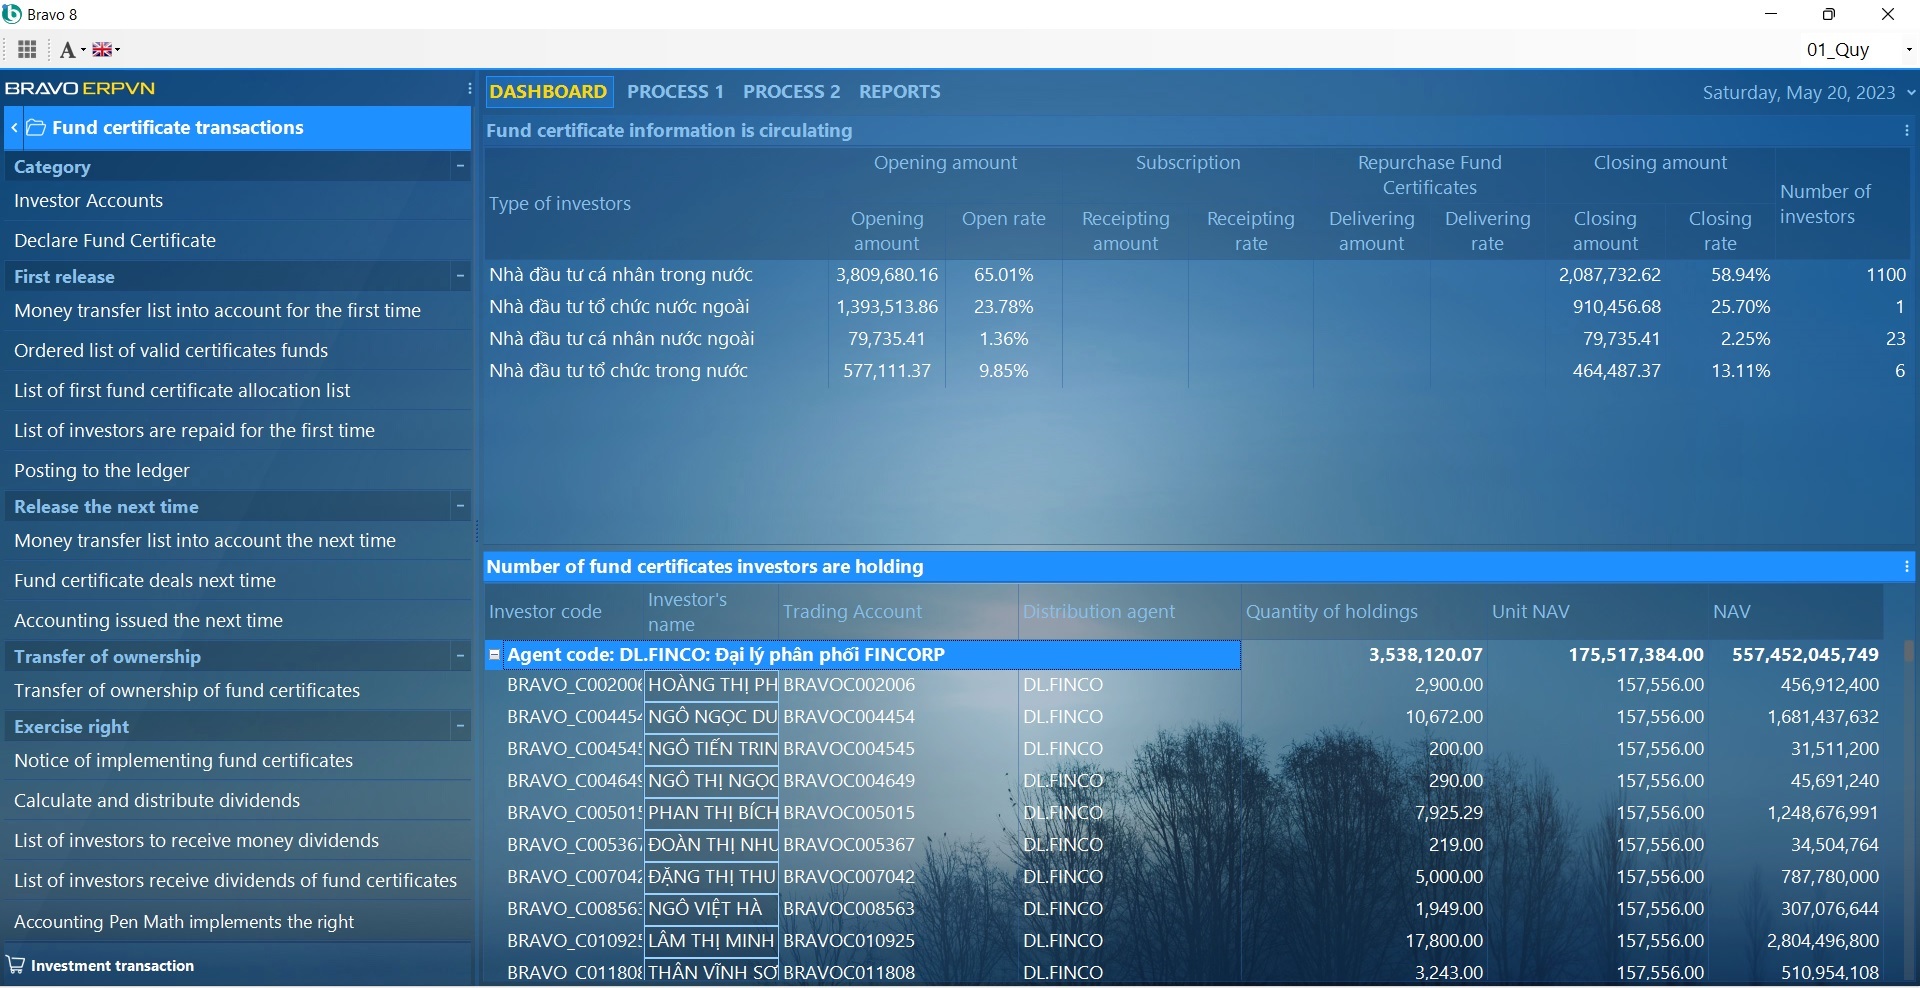Open the Number of fund certificates panel menu

(x=1906, y=566)
